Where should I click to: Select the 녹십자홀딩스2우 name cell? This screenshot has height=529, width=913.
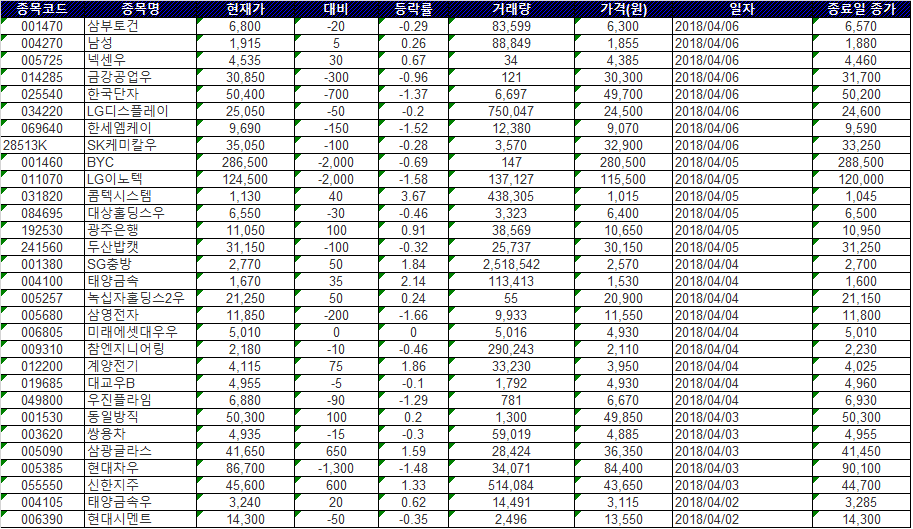(x=140, y=298)
